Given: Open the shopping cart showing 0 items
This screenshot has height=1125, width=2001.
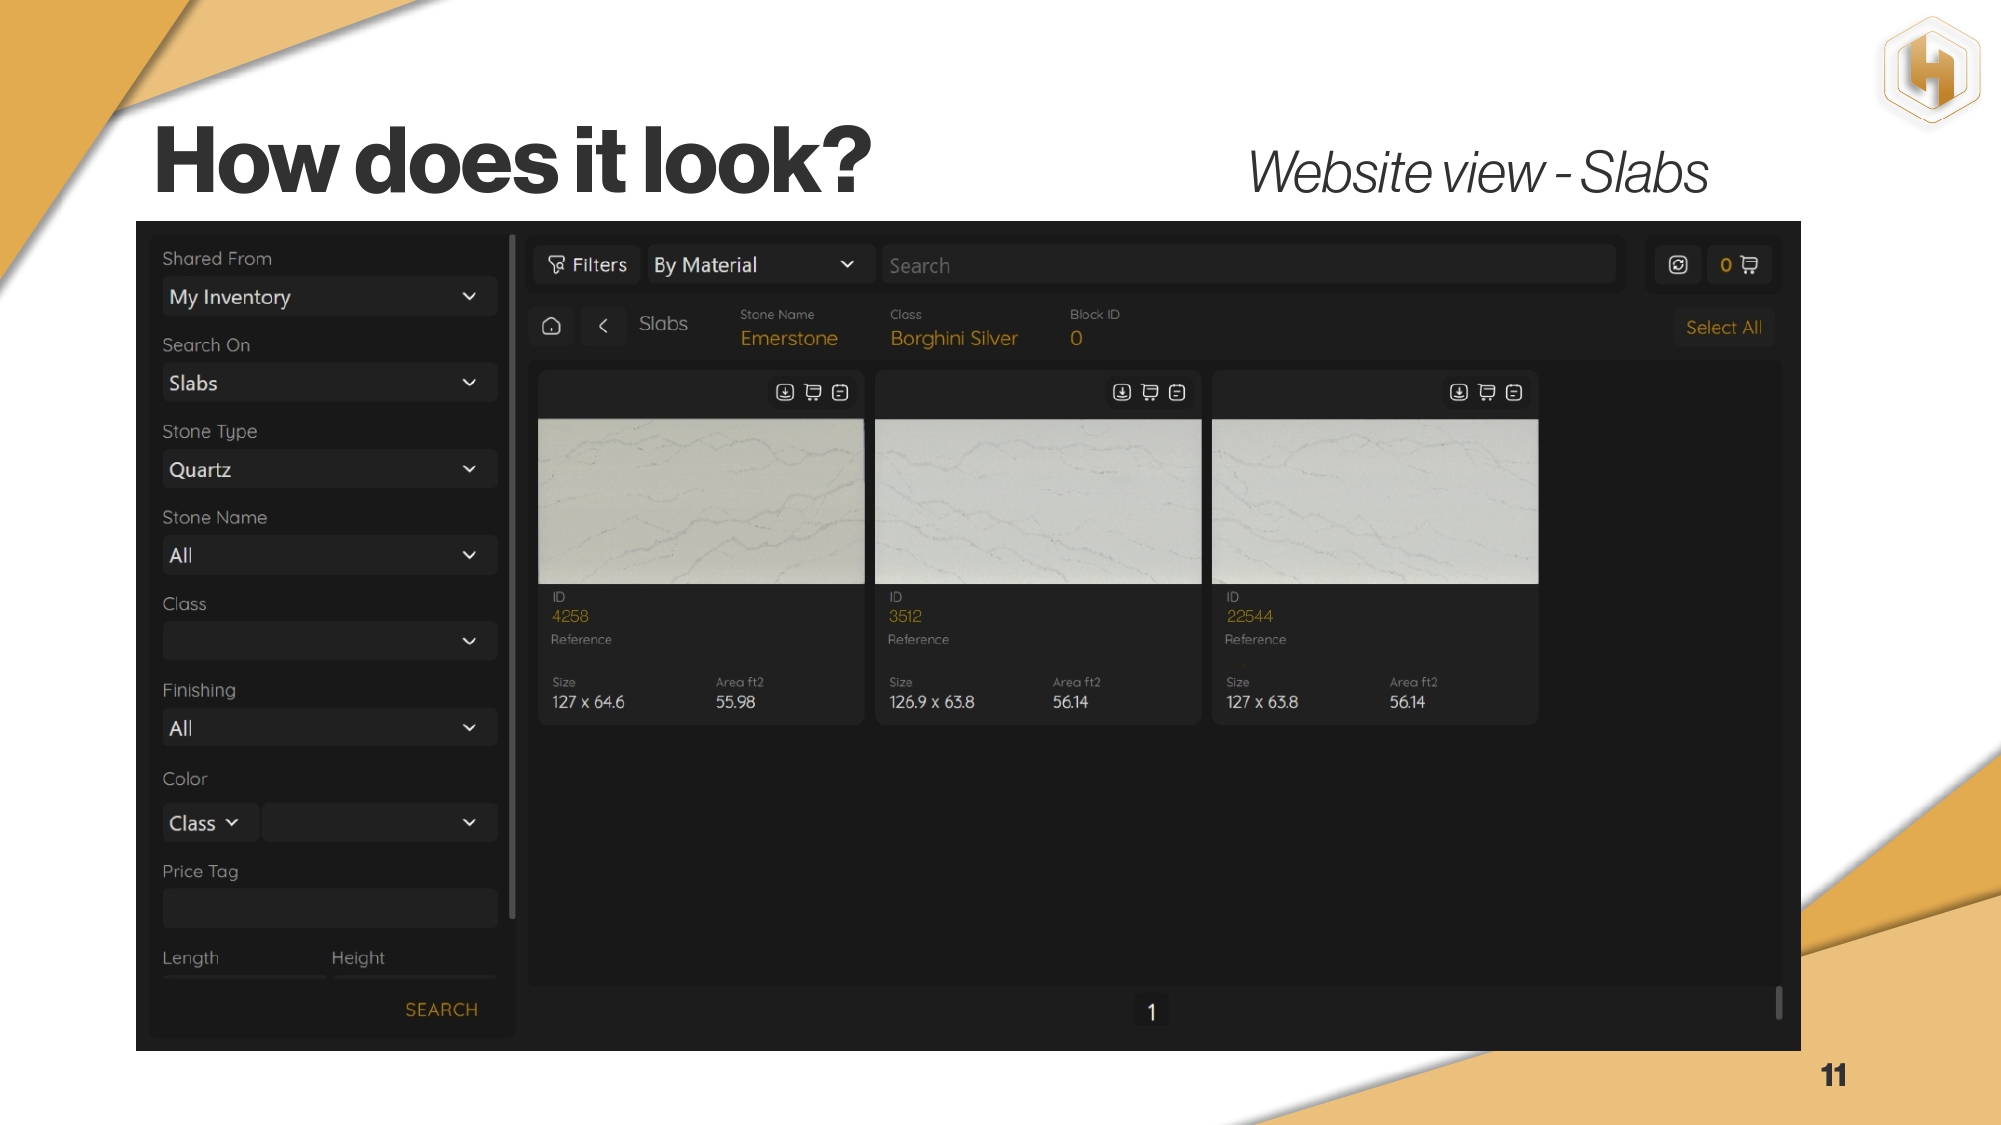Looking at the screenshot, I should pos(1739,265).
